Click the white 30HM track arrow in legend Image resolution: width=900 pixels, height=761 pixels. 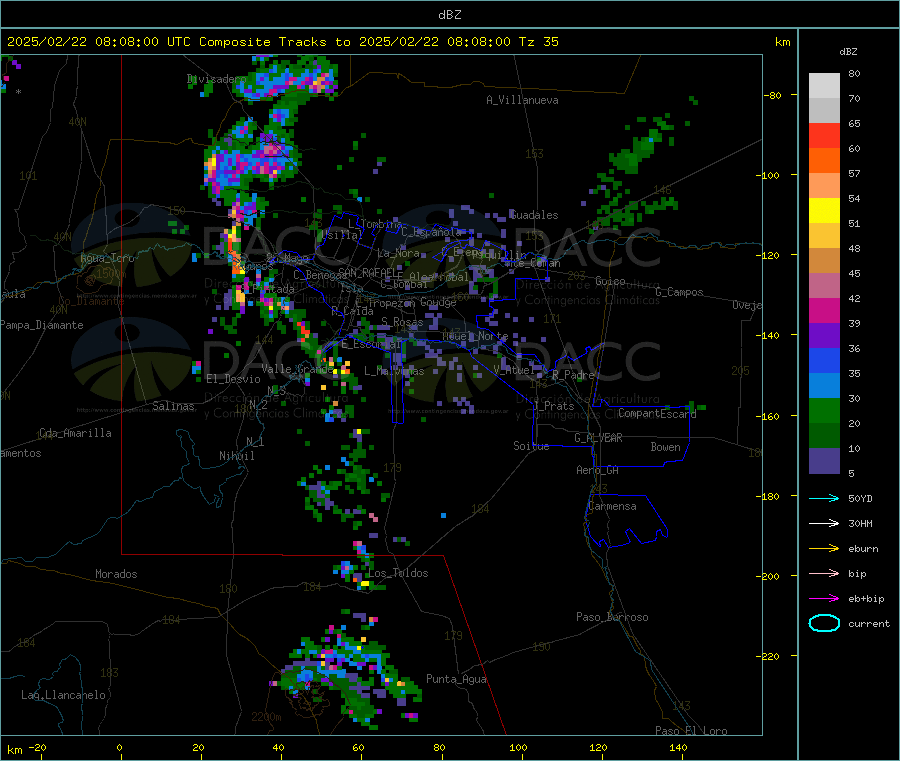pos(824,523)
